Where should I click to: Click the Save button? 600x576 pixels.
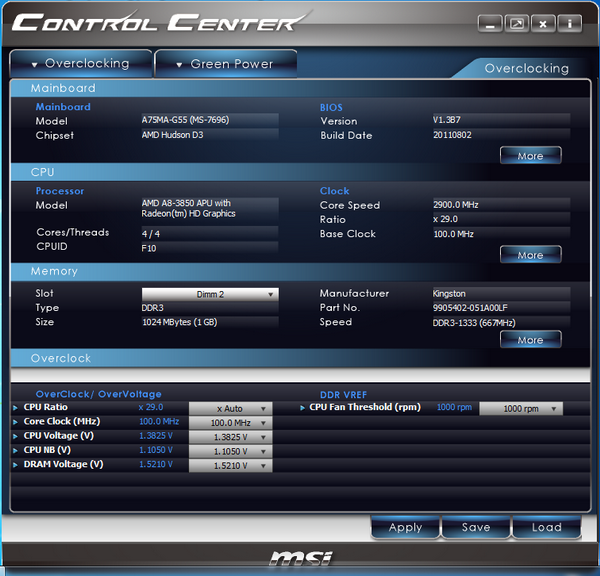[x=476, y=527]
